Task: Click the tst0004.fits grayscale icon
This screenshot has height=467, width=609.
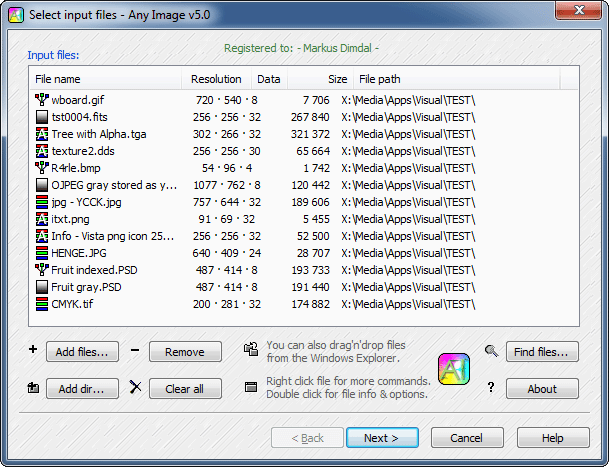Action: click(x=42, y=117)
